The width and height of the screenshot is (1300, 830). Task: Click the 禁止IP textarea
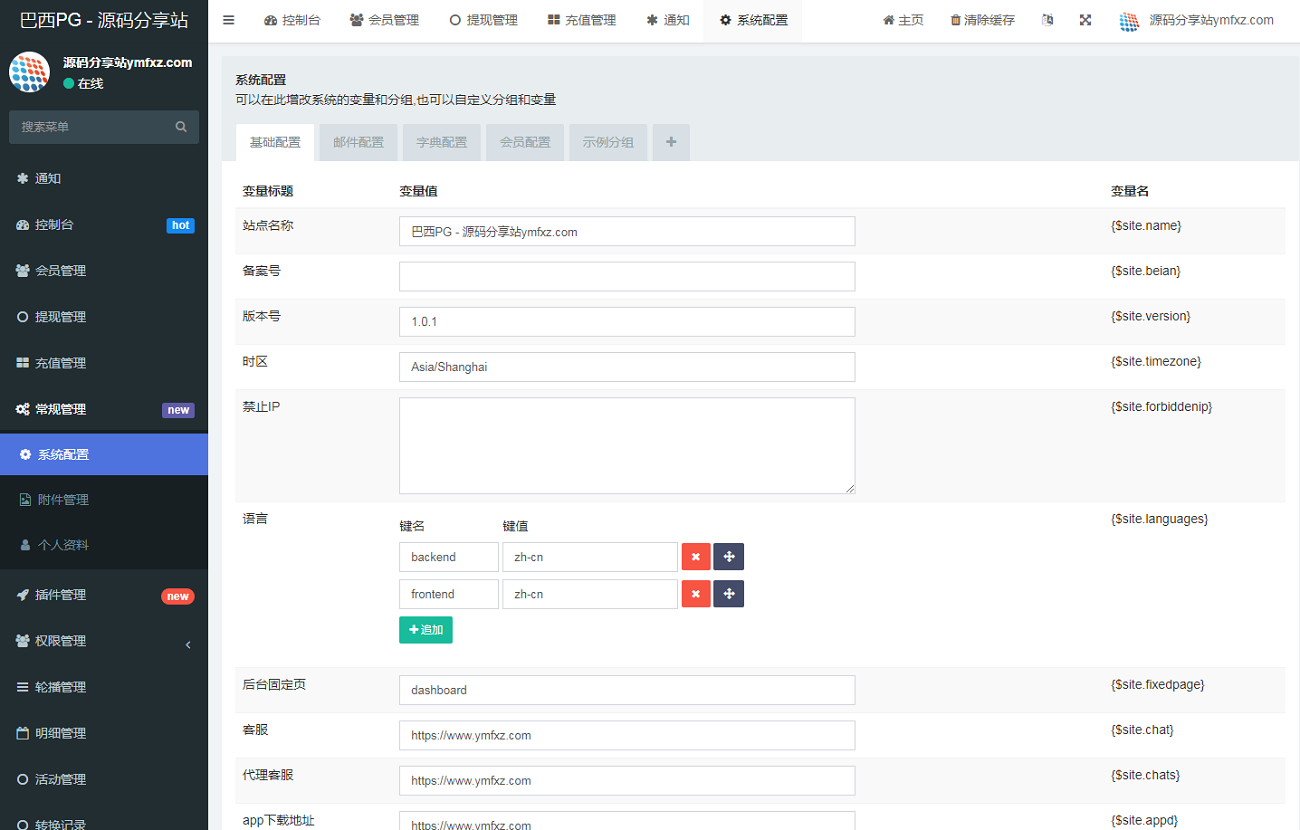(626, 445)
